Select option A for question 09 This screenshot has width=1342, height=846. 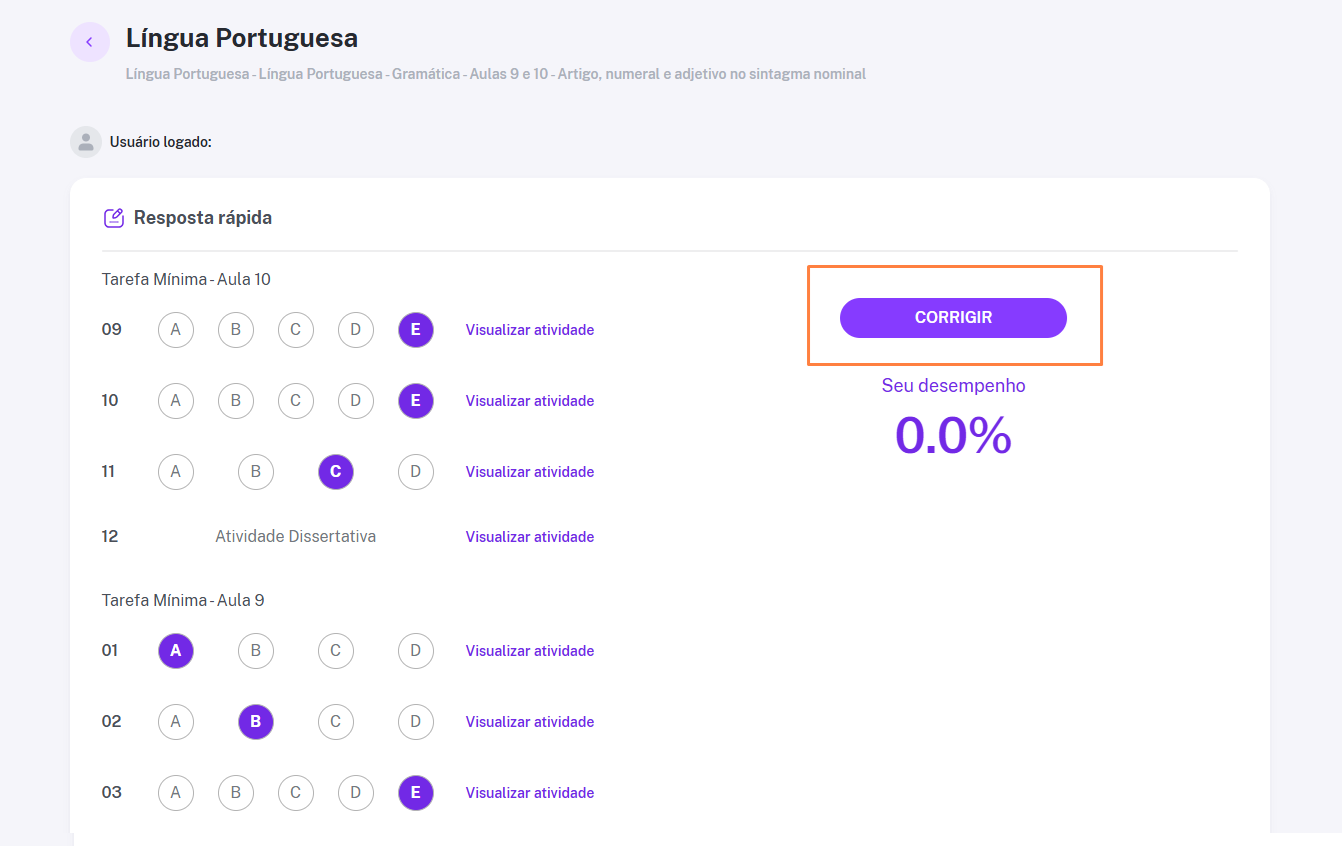point(176,330)
